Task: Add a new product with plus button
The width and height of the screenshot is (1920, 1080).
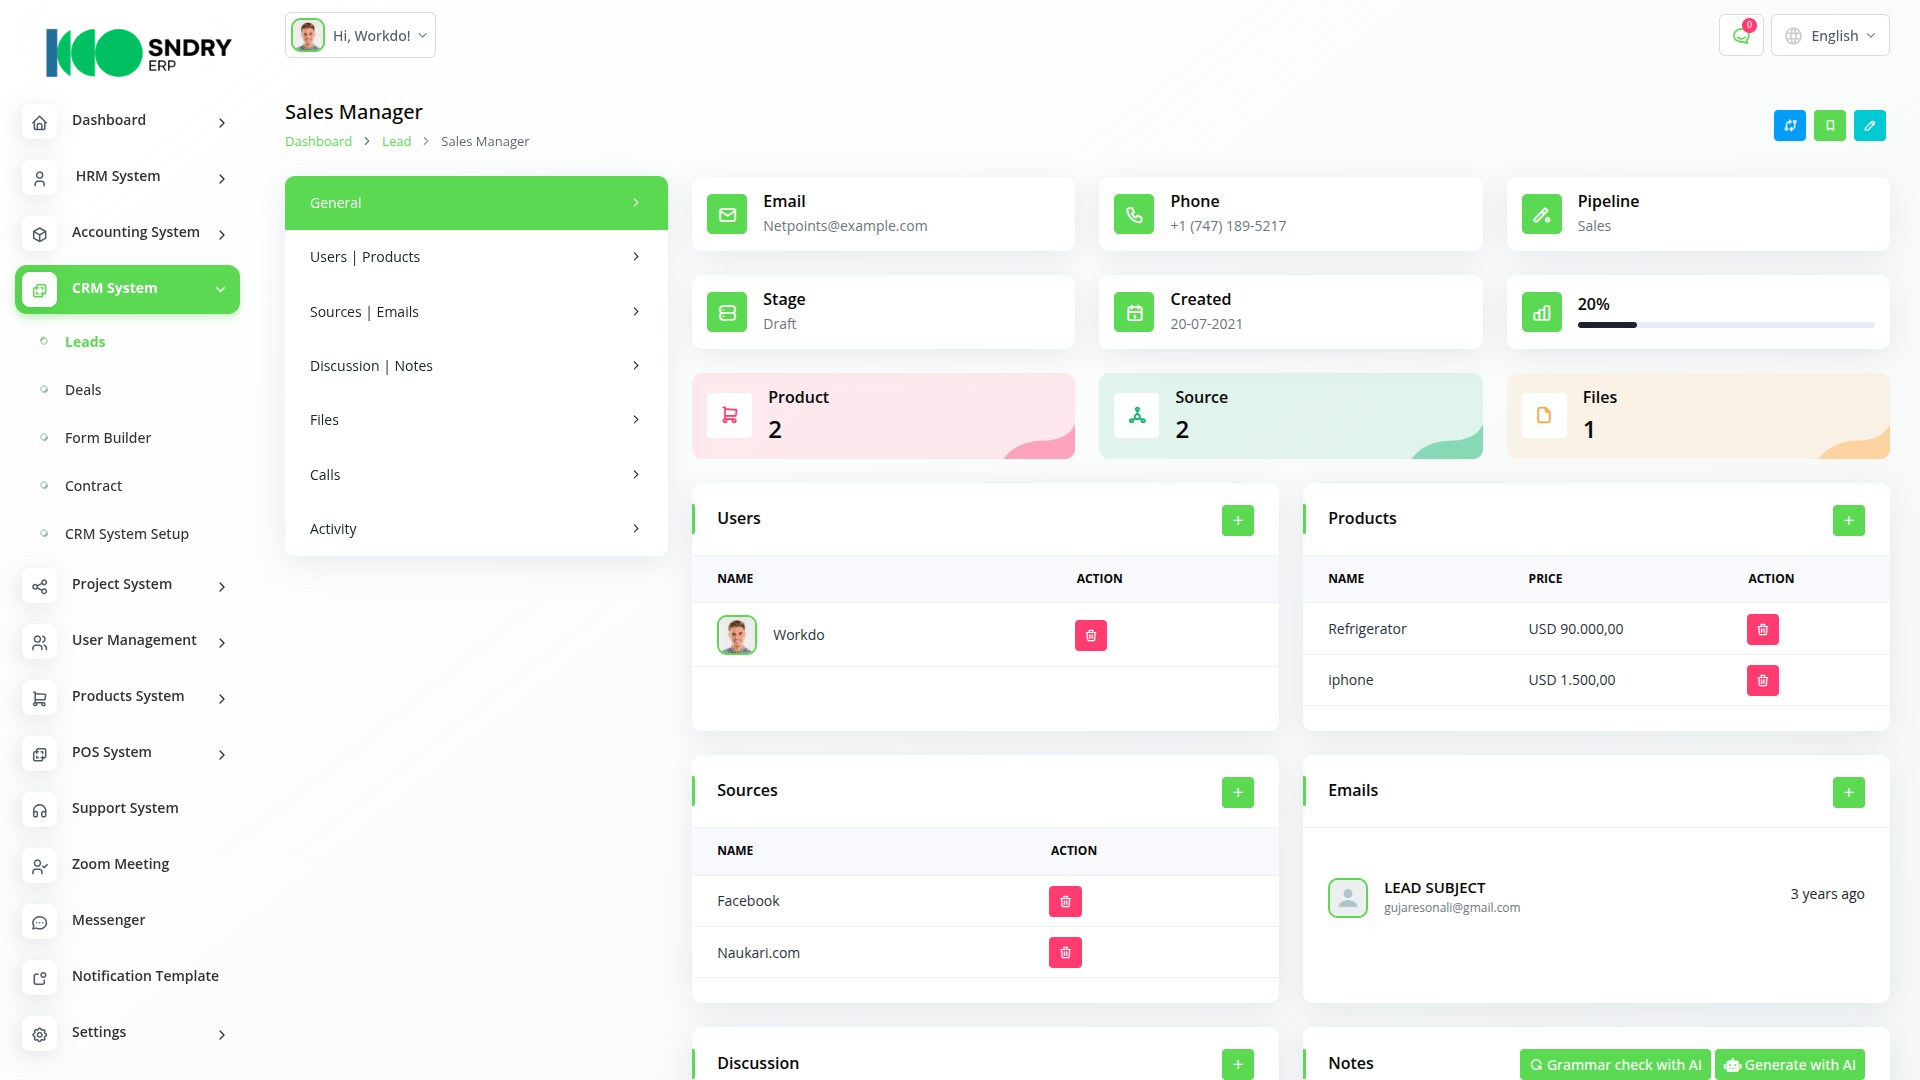Action: [x=1848, y=521]
